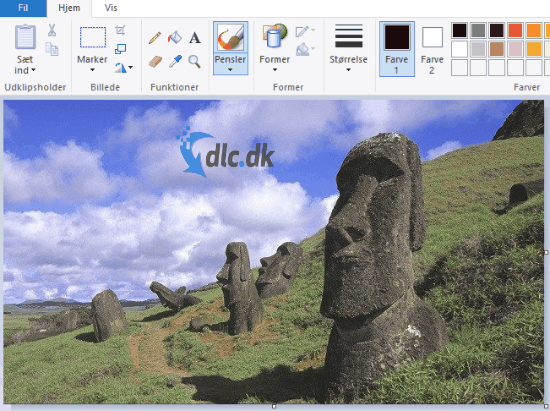
Task: Open the Fil menu
Action: coord(23,8)
